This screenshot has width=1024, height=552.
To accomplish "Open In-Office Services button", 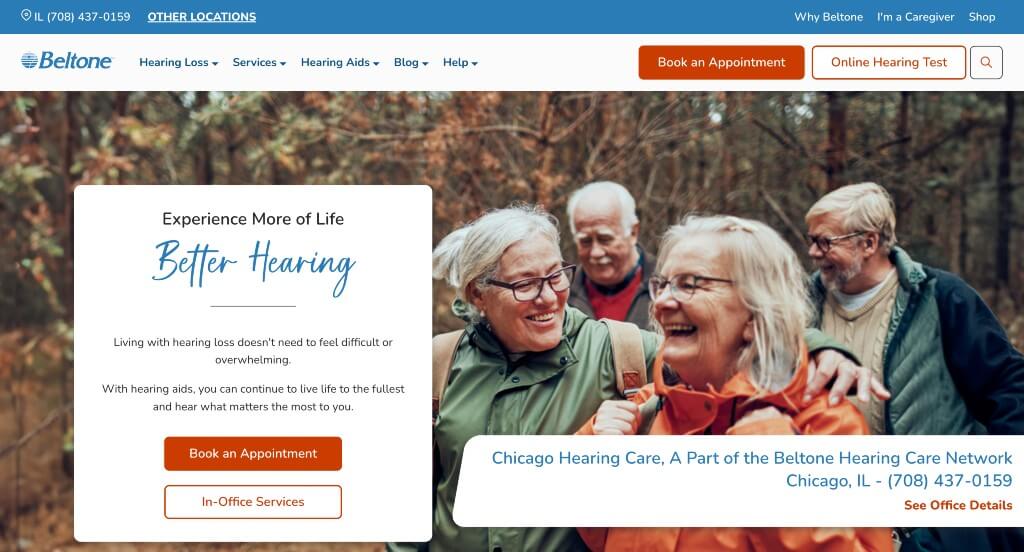I will 253,502.
